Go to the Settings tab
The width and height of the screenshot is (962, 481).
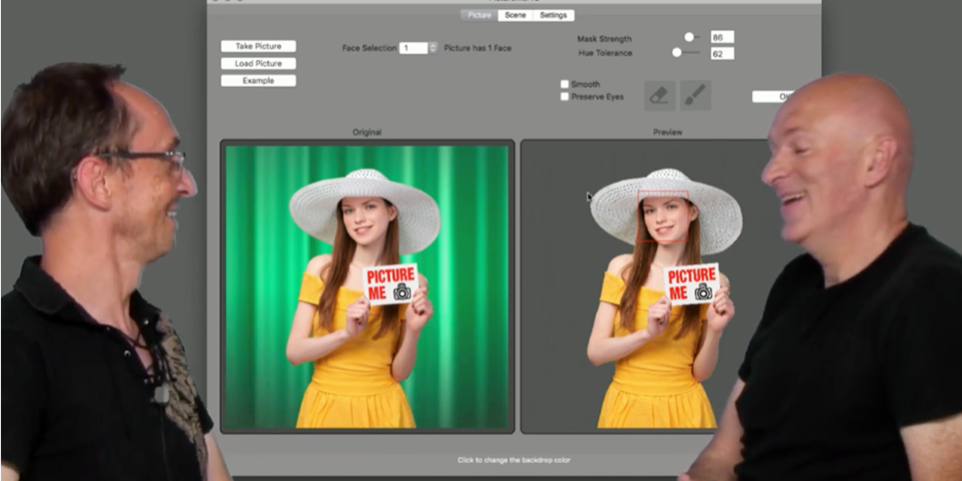552,15
